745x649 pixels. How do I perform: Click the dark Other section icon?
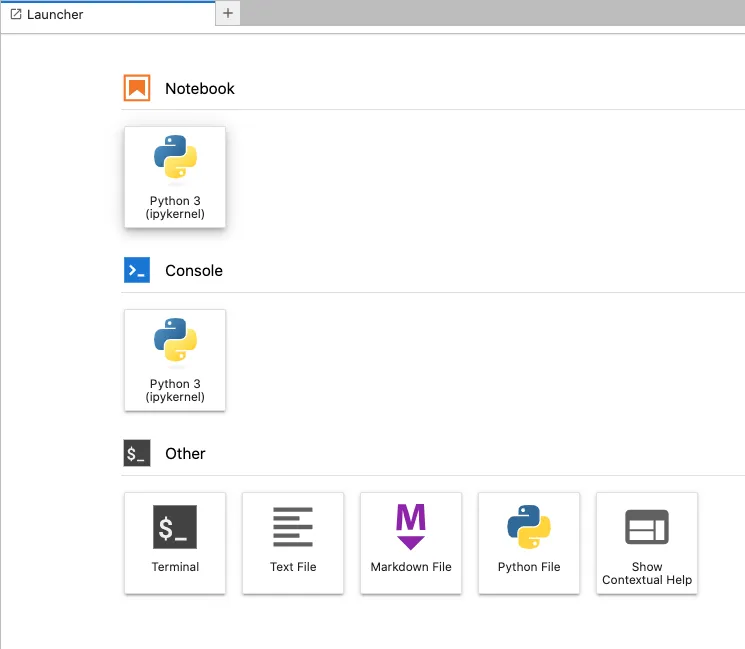pos(137,453)
